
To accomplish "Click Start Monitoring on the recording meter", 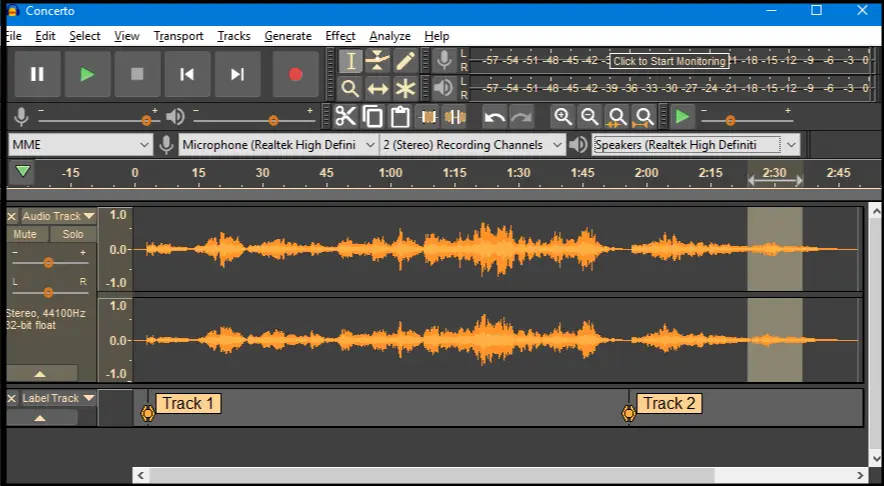I will coord(669,61).
